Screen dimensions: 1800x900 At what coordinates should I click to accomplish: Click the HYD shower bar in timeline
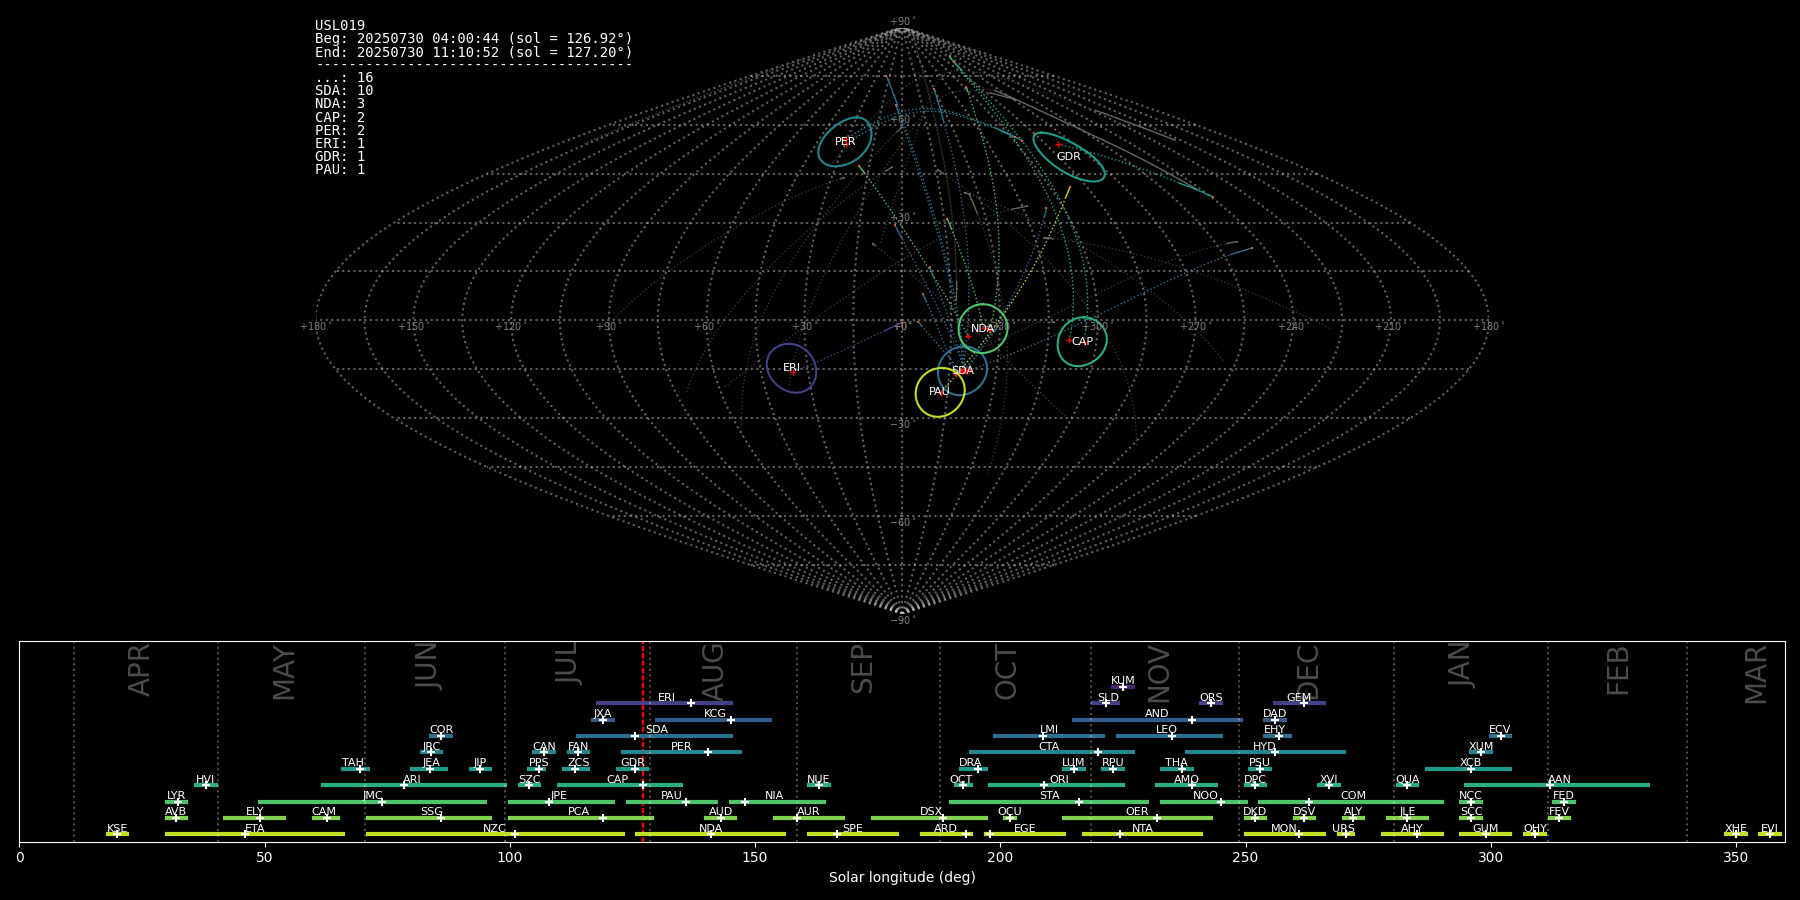(x=1265, y=752)
